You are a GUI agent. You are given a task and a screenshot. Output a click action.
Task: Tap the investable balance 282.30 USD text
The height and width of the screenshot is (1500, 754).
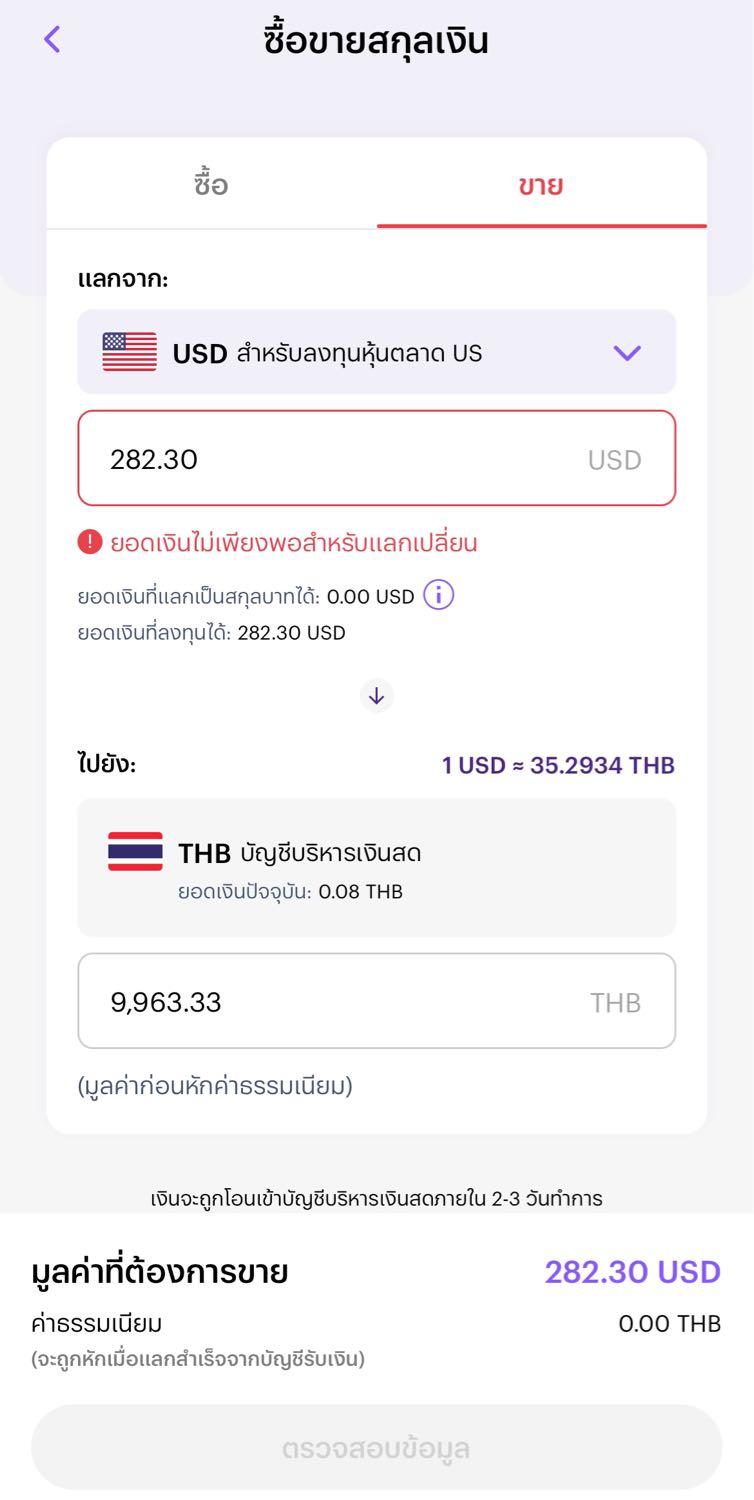(291, 633)
